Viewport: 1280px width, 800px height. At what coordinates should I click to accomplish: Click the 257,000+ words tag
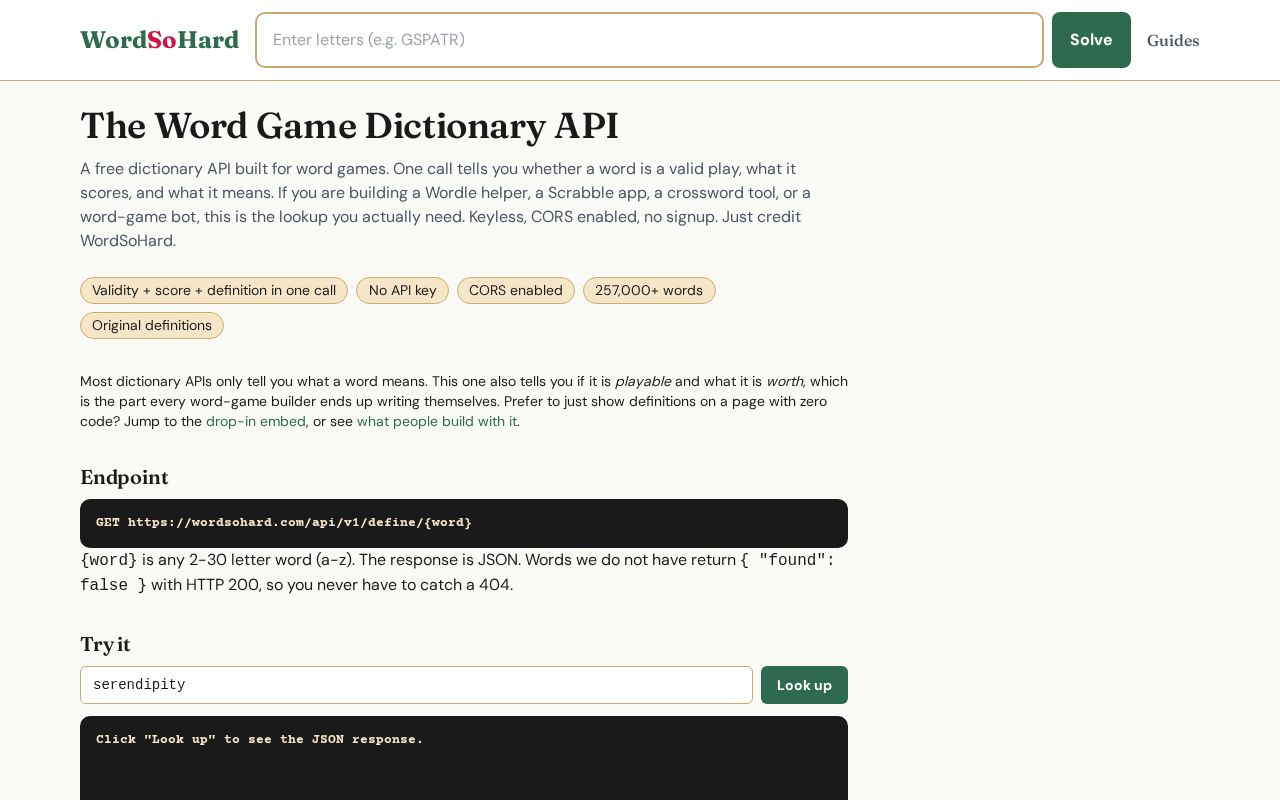coord(649,290)
